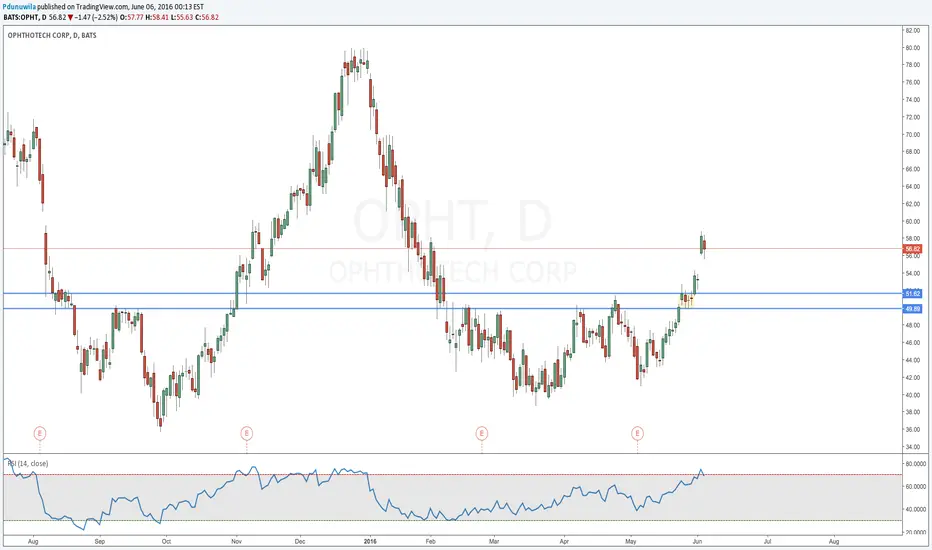Click the C:56.82 close value in header
Image resolution: width=932 pixels, height=550 pixels.
pyautogui.click(x=206, y=17)
